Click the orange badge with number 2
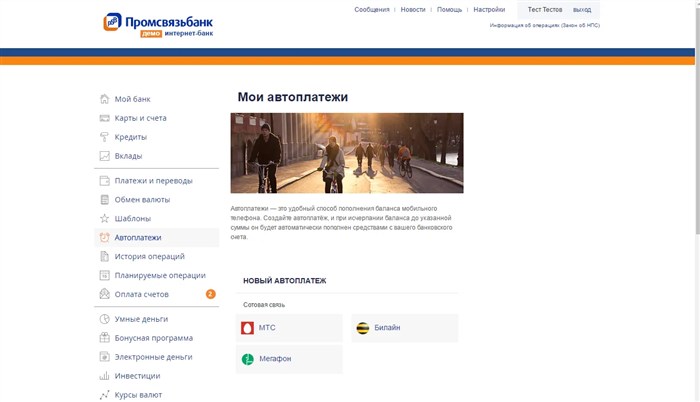Image resolution: width=700 pixels, height=402 pixels. tap(211, 294)
